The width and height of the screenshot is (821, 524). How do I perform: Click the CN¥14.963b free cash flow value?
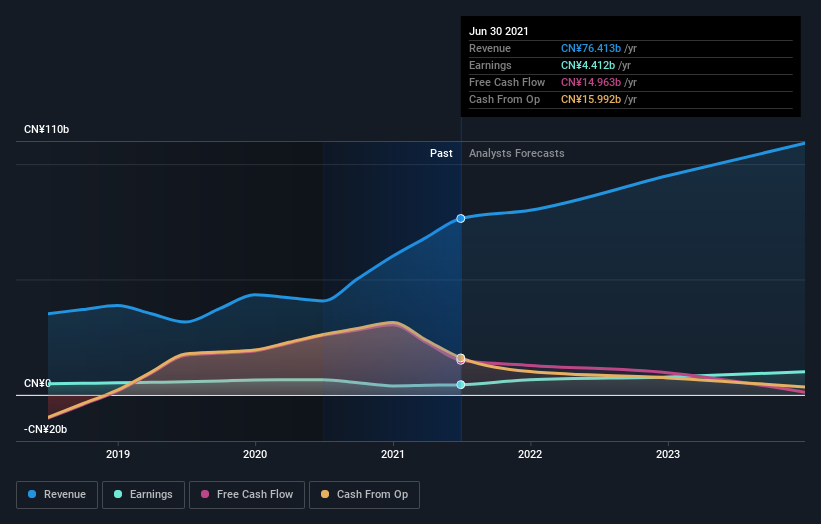click(x=591, y=82)
